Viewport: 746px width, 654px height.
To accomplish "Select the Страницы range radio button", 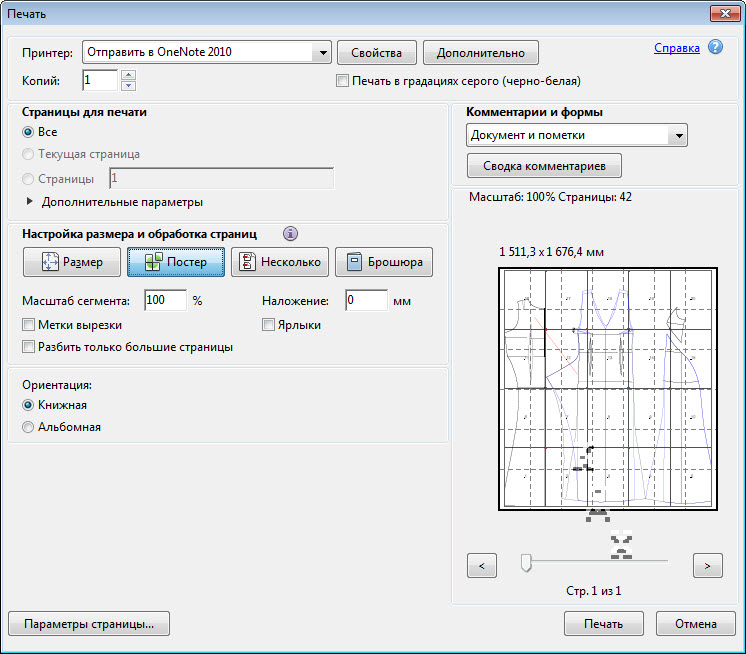I will pos(28,179).
